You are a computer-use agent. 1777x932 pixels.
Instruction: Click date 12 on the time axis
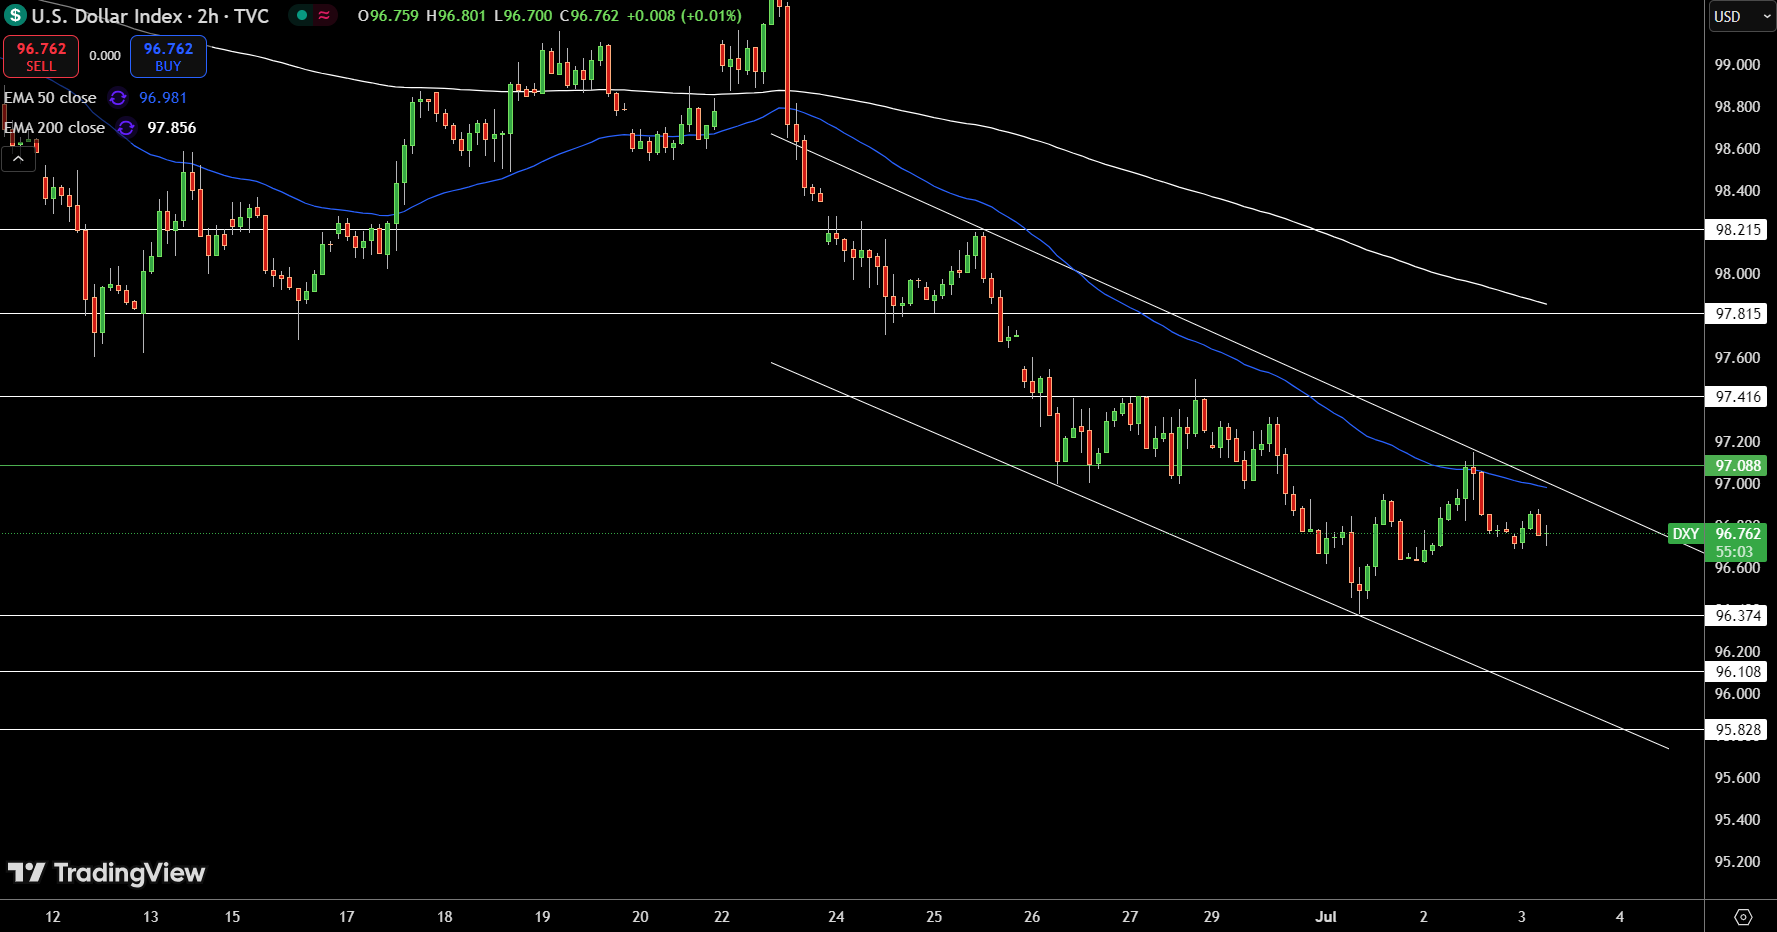coord(53,917)
